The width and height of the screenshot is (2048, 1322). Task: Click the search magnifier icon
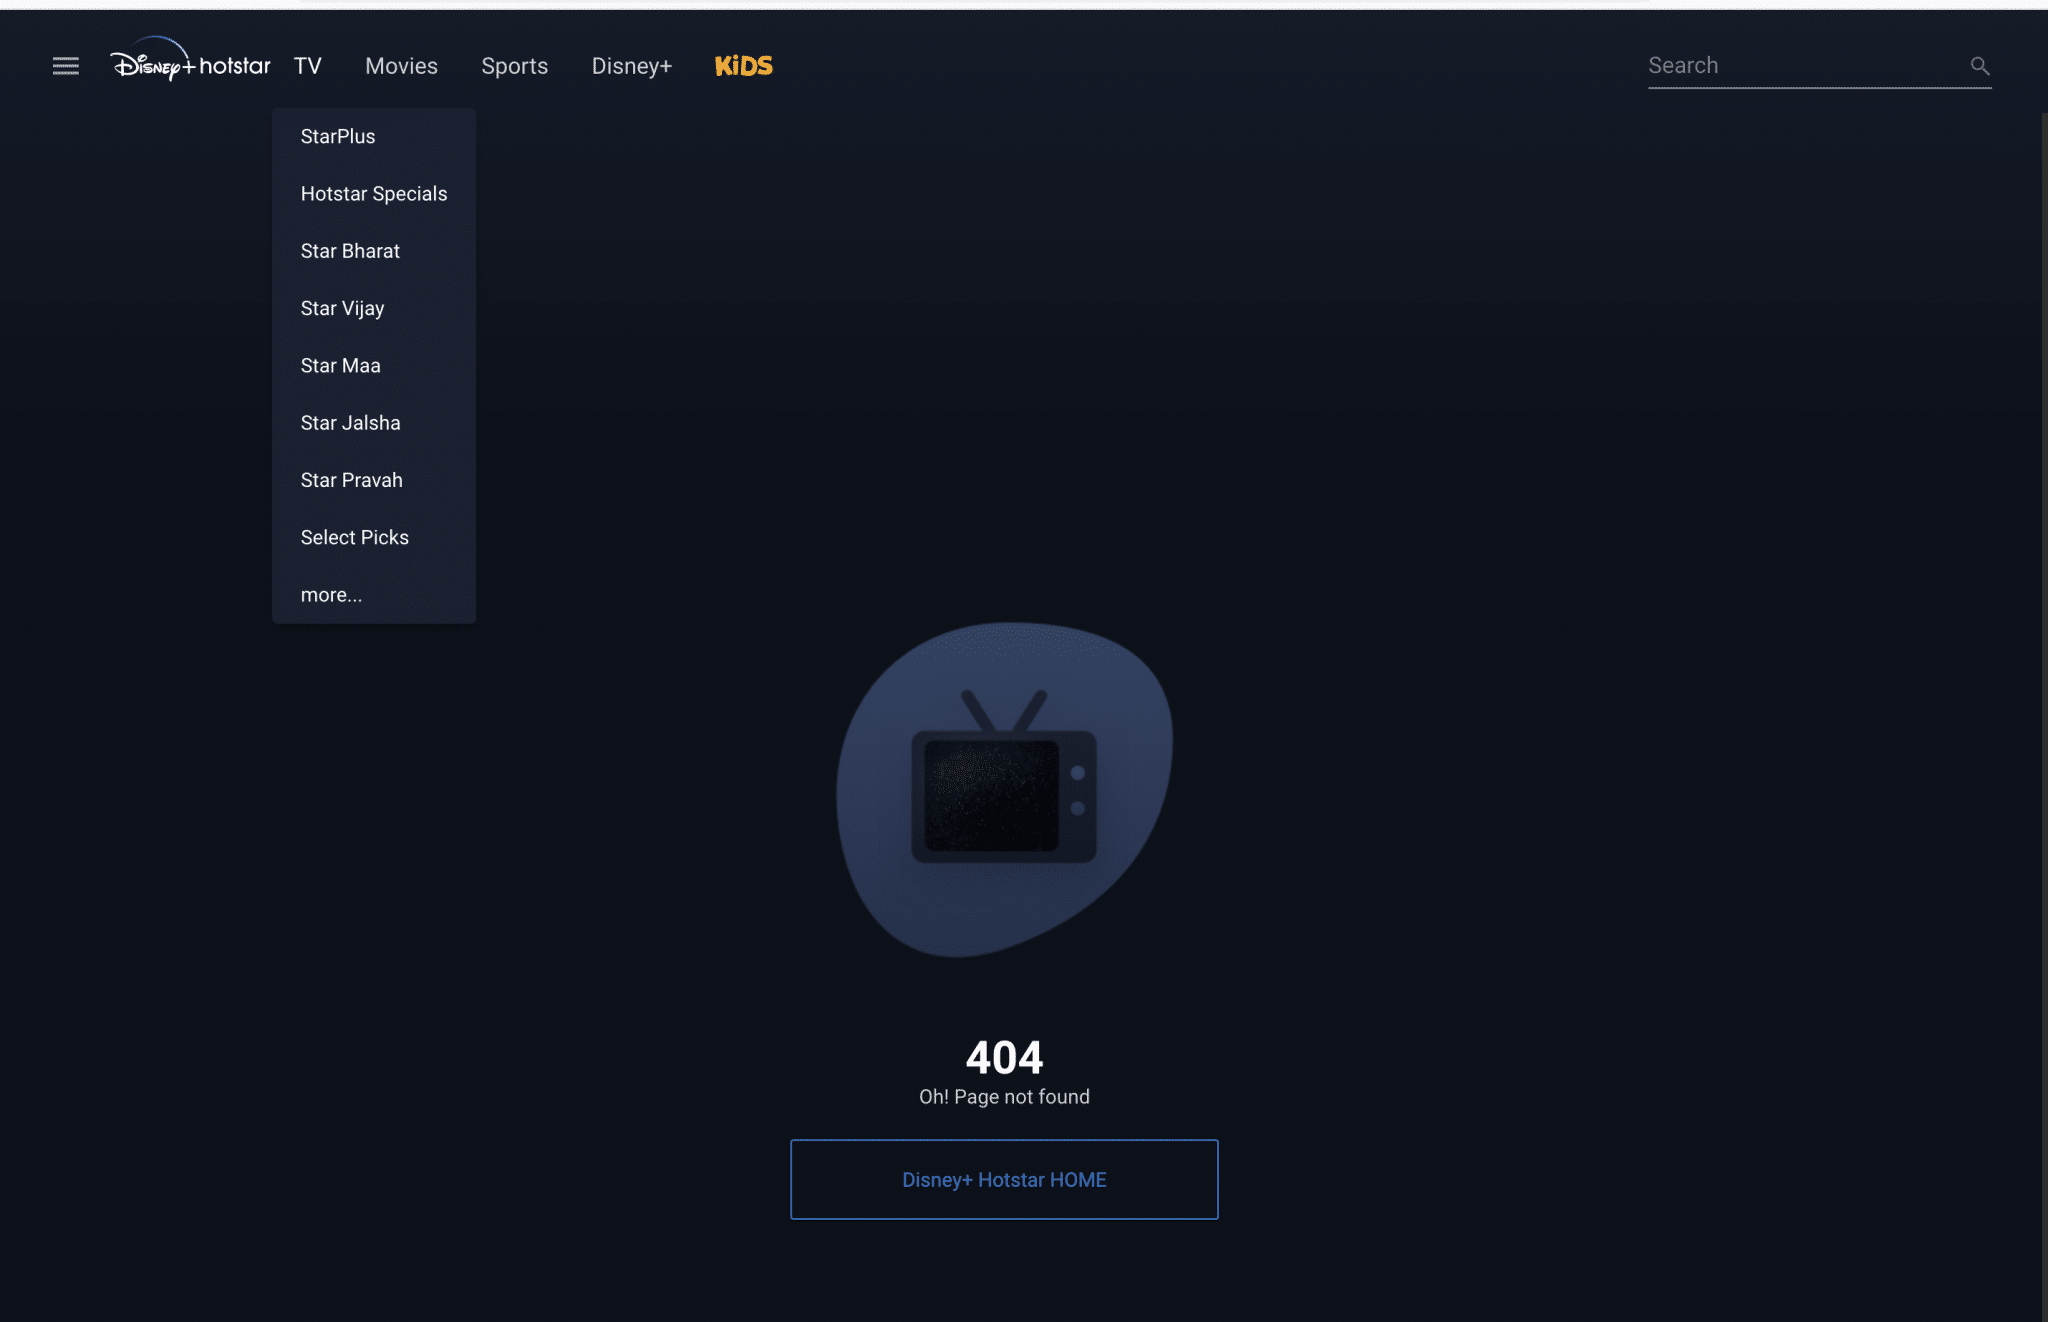pos(1980,65)
